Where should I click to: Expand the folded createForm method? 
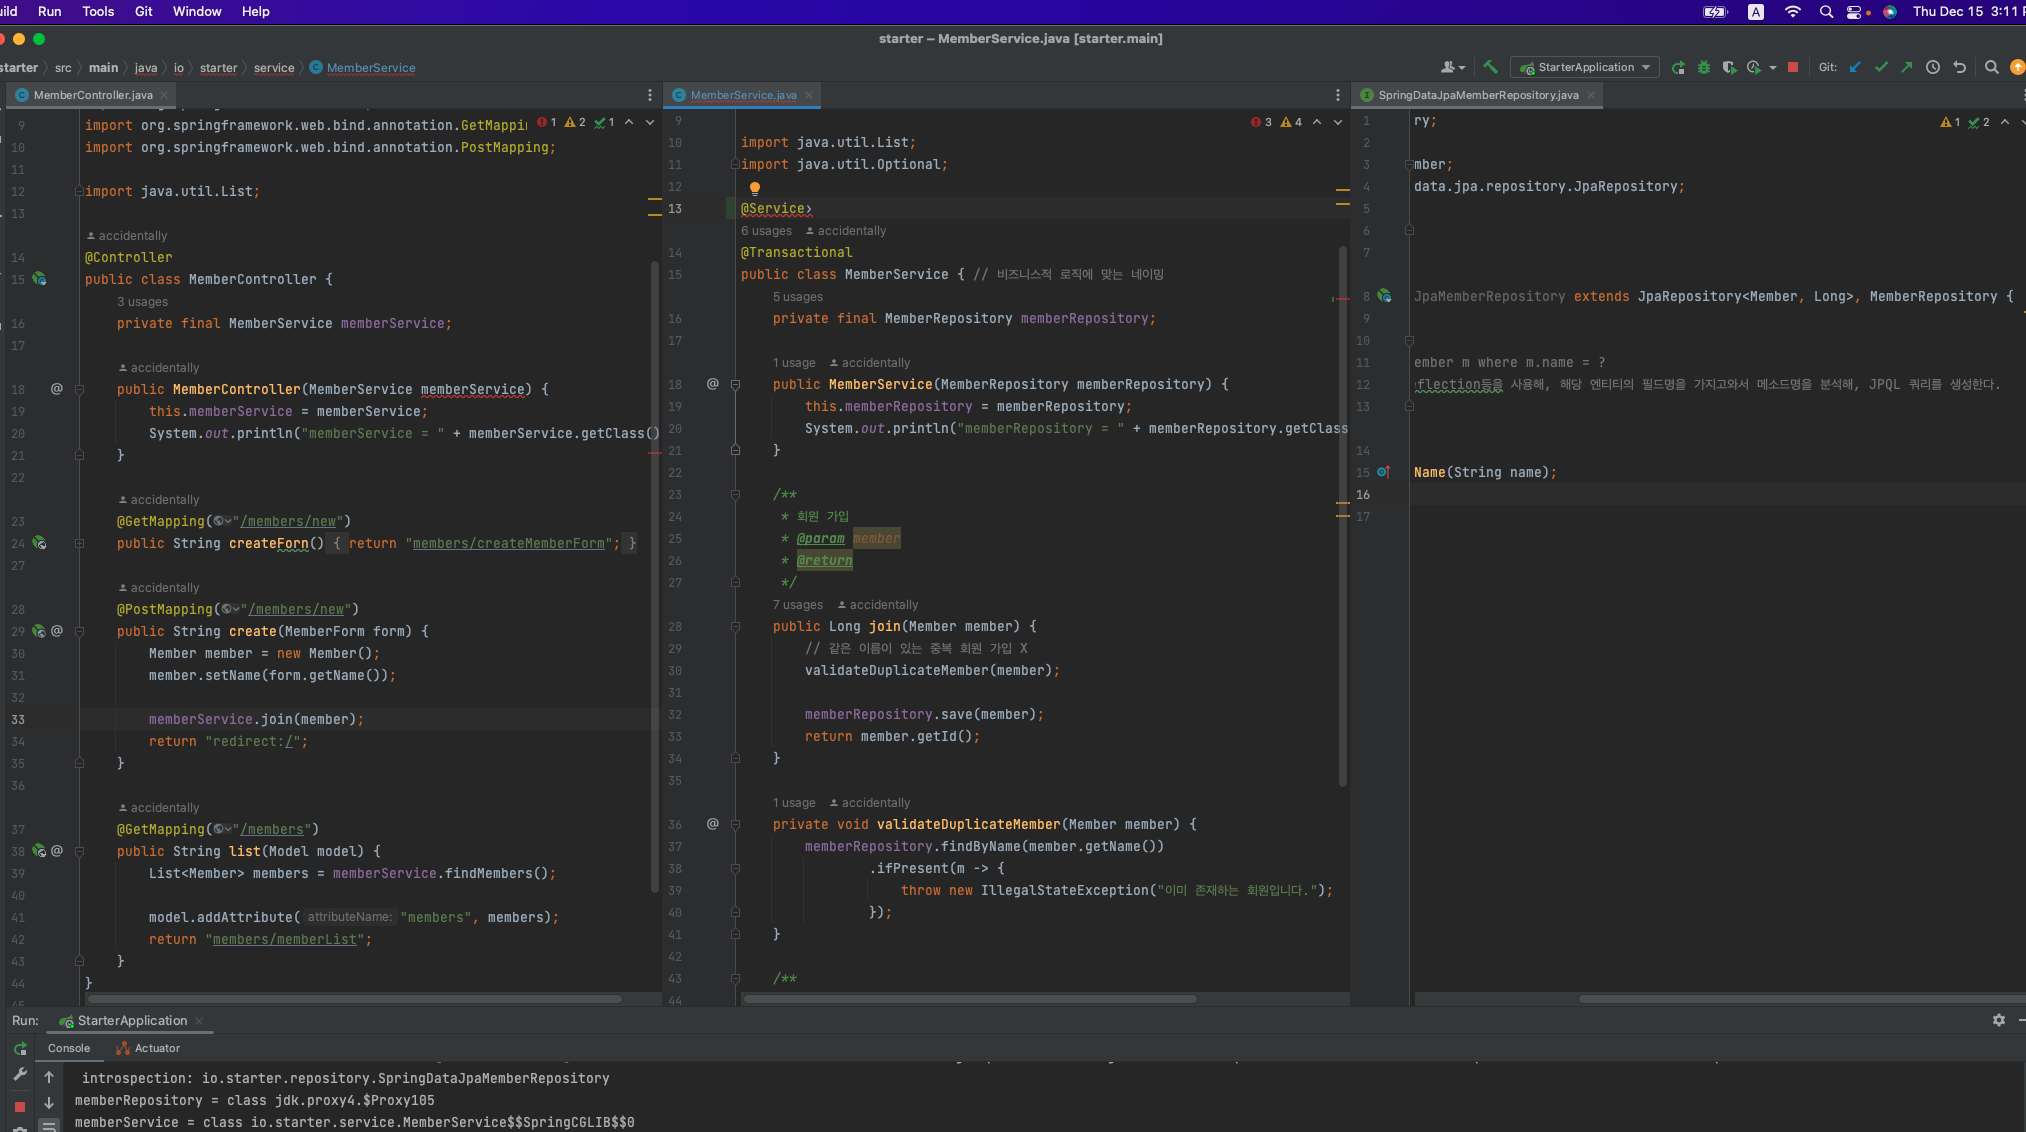click(x=79, y=543)
